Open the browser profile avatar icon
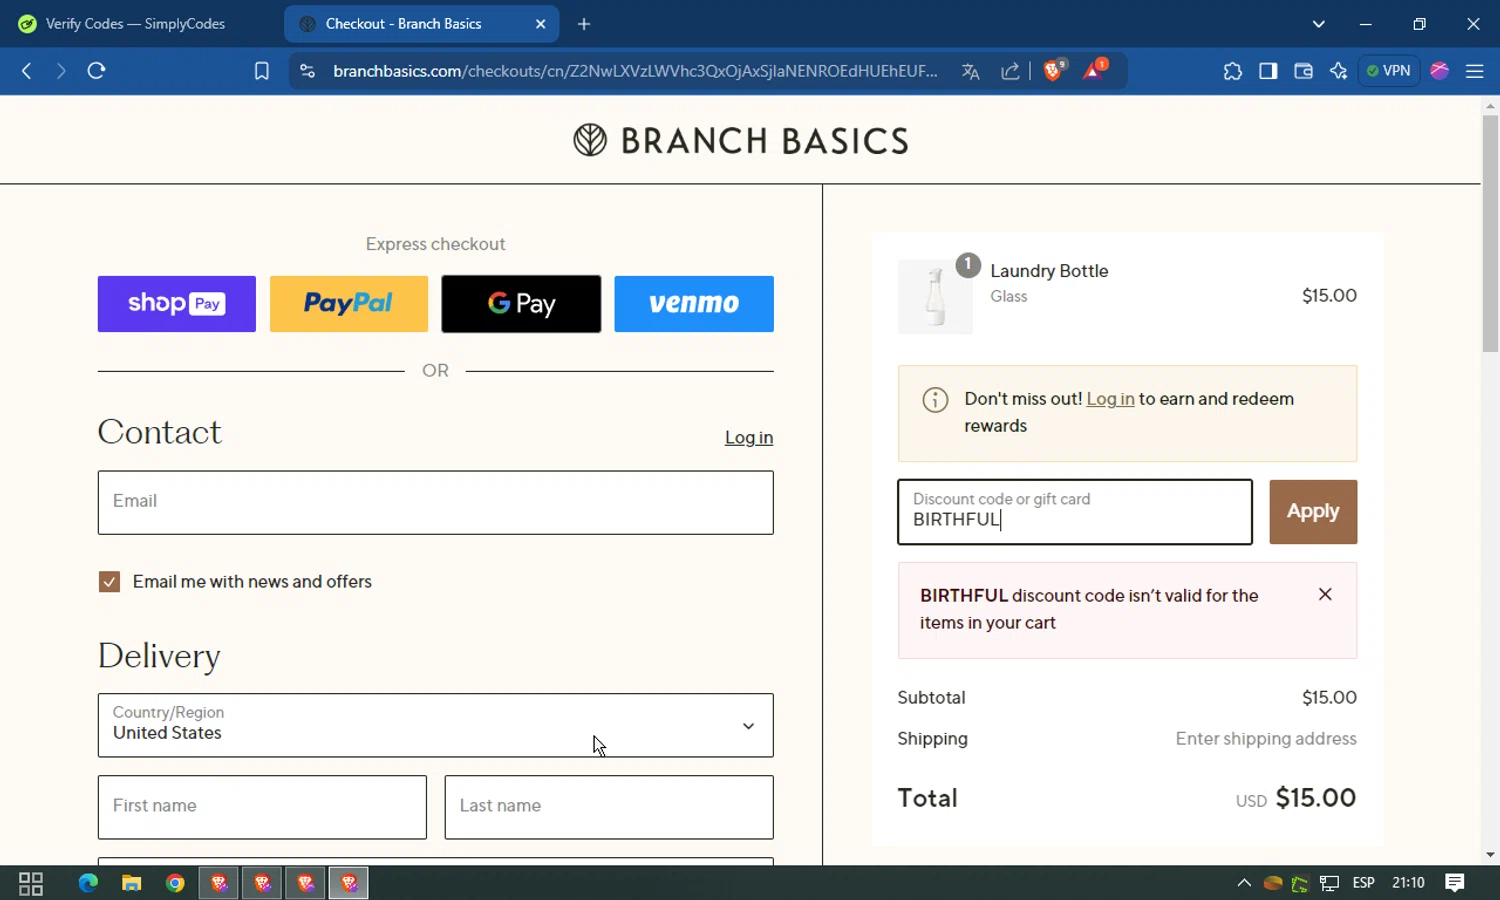 click(x=1440, y=71)
